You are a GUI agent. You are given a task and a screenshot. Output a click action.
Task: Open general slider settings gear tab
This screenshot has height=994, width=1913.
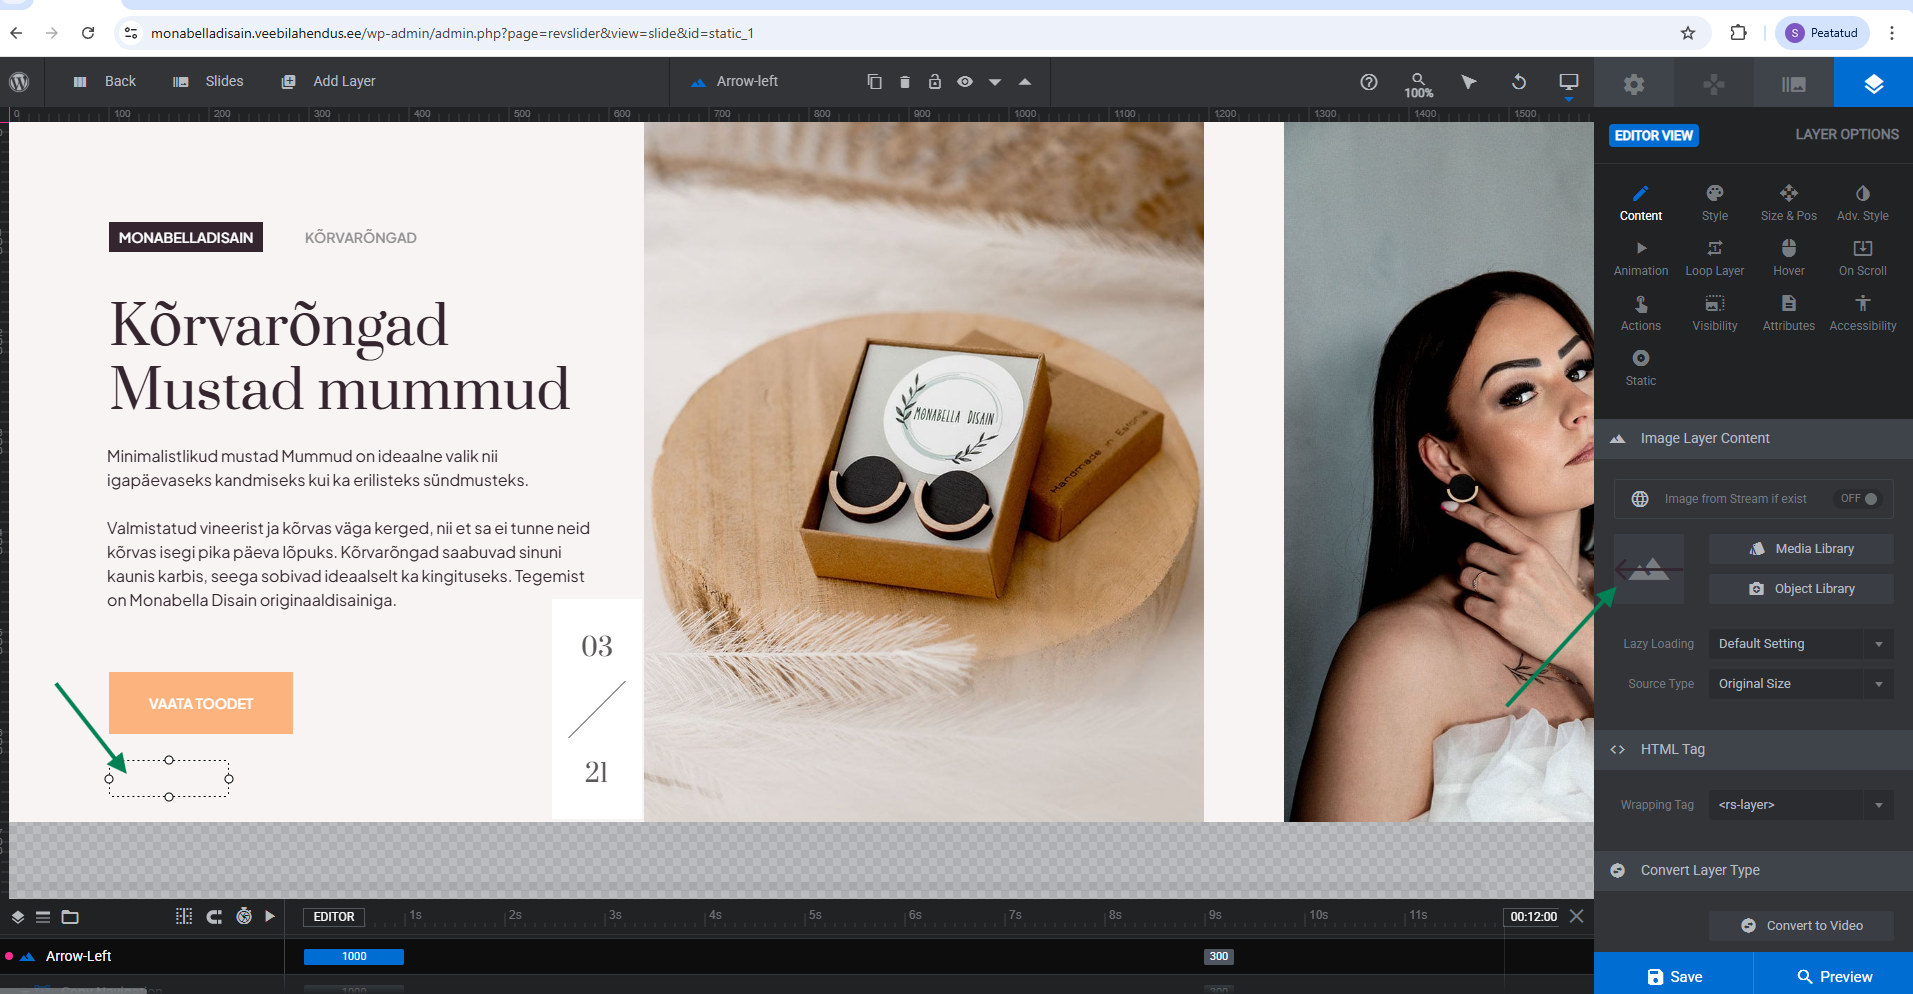tap(1633, 84)
